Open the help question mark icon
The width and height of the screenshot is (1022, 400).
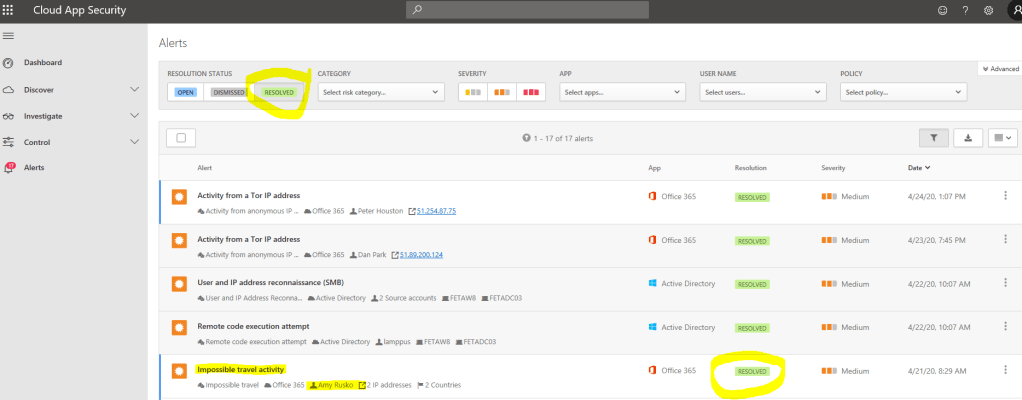tap(965, 10)
